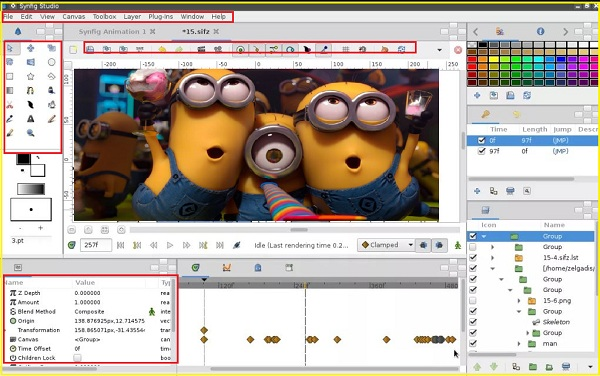Add new color to palette

tap(477, 95)
